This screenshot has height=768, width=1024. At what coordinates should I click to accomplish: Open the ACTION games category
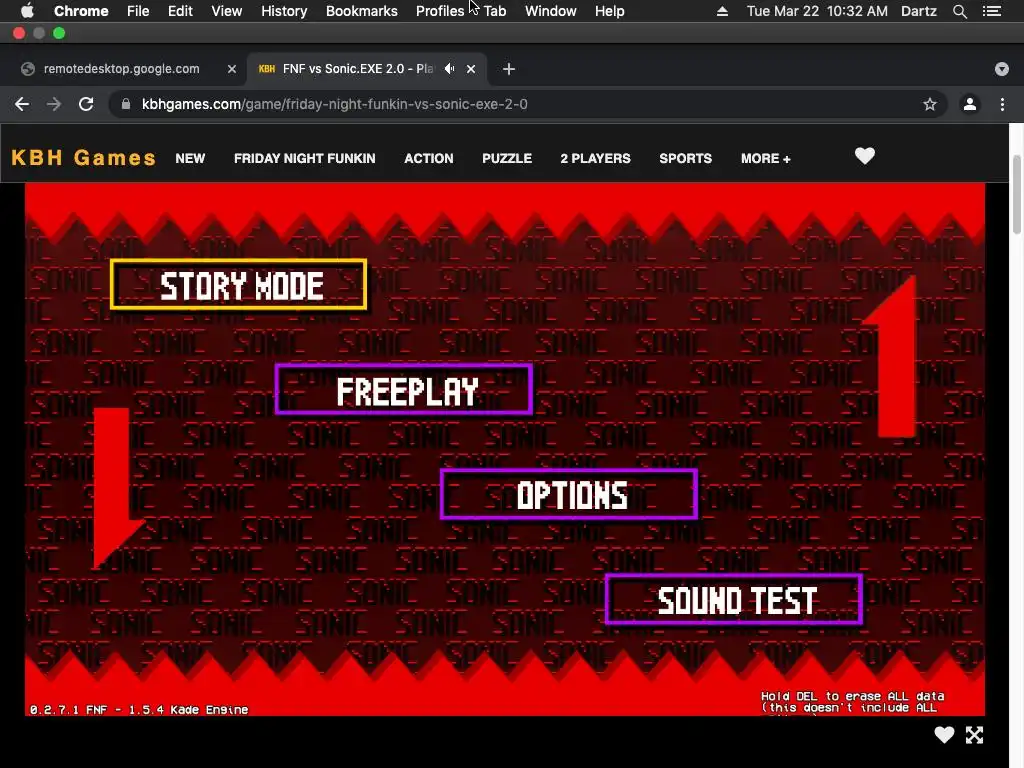pyautogui.click(x=428, y=158)
